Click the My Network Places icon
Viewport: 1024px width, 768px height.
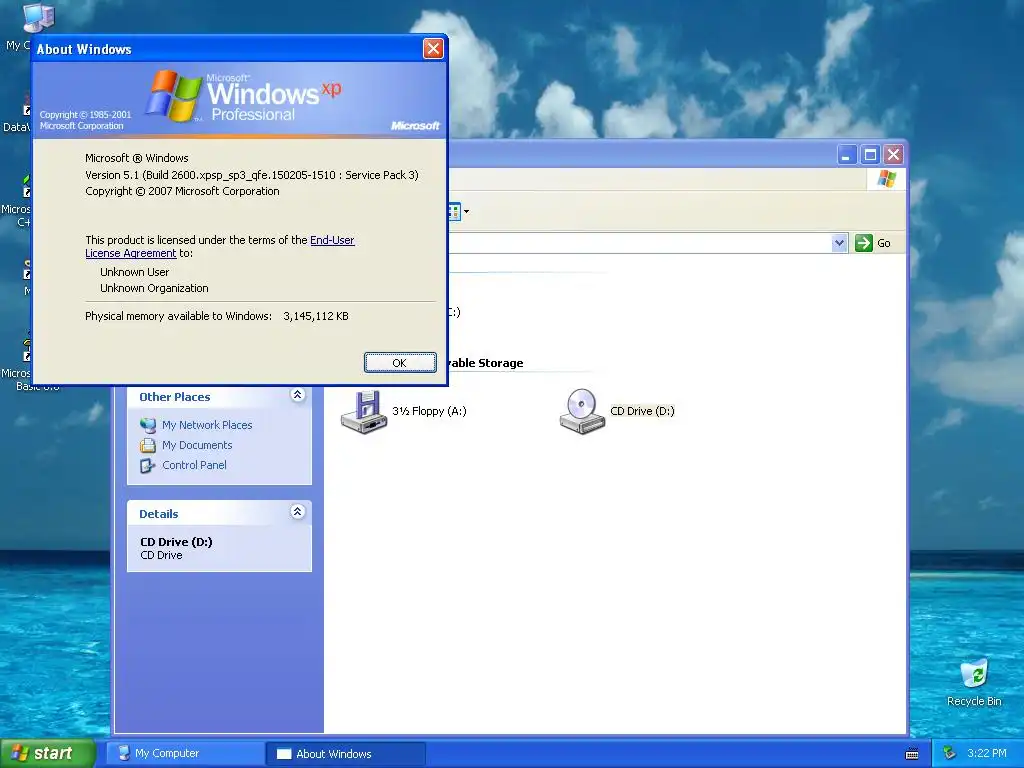click(148, 425)
